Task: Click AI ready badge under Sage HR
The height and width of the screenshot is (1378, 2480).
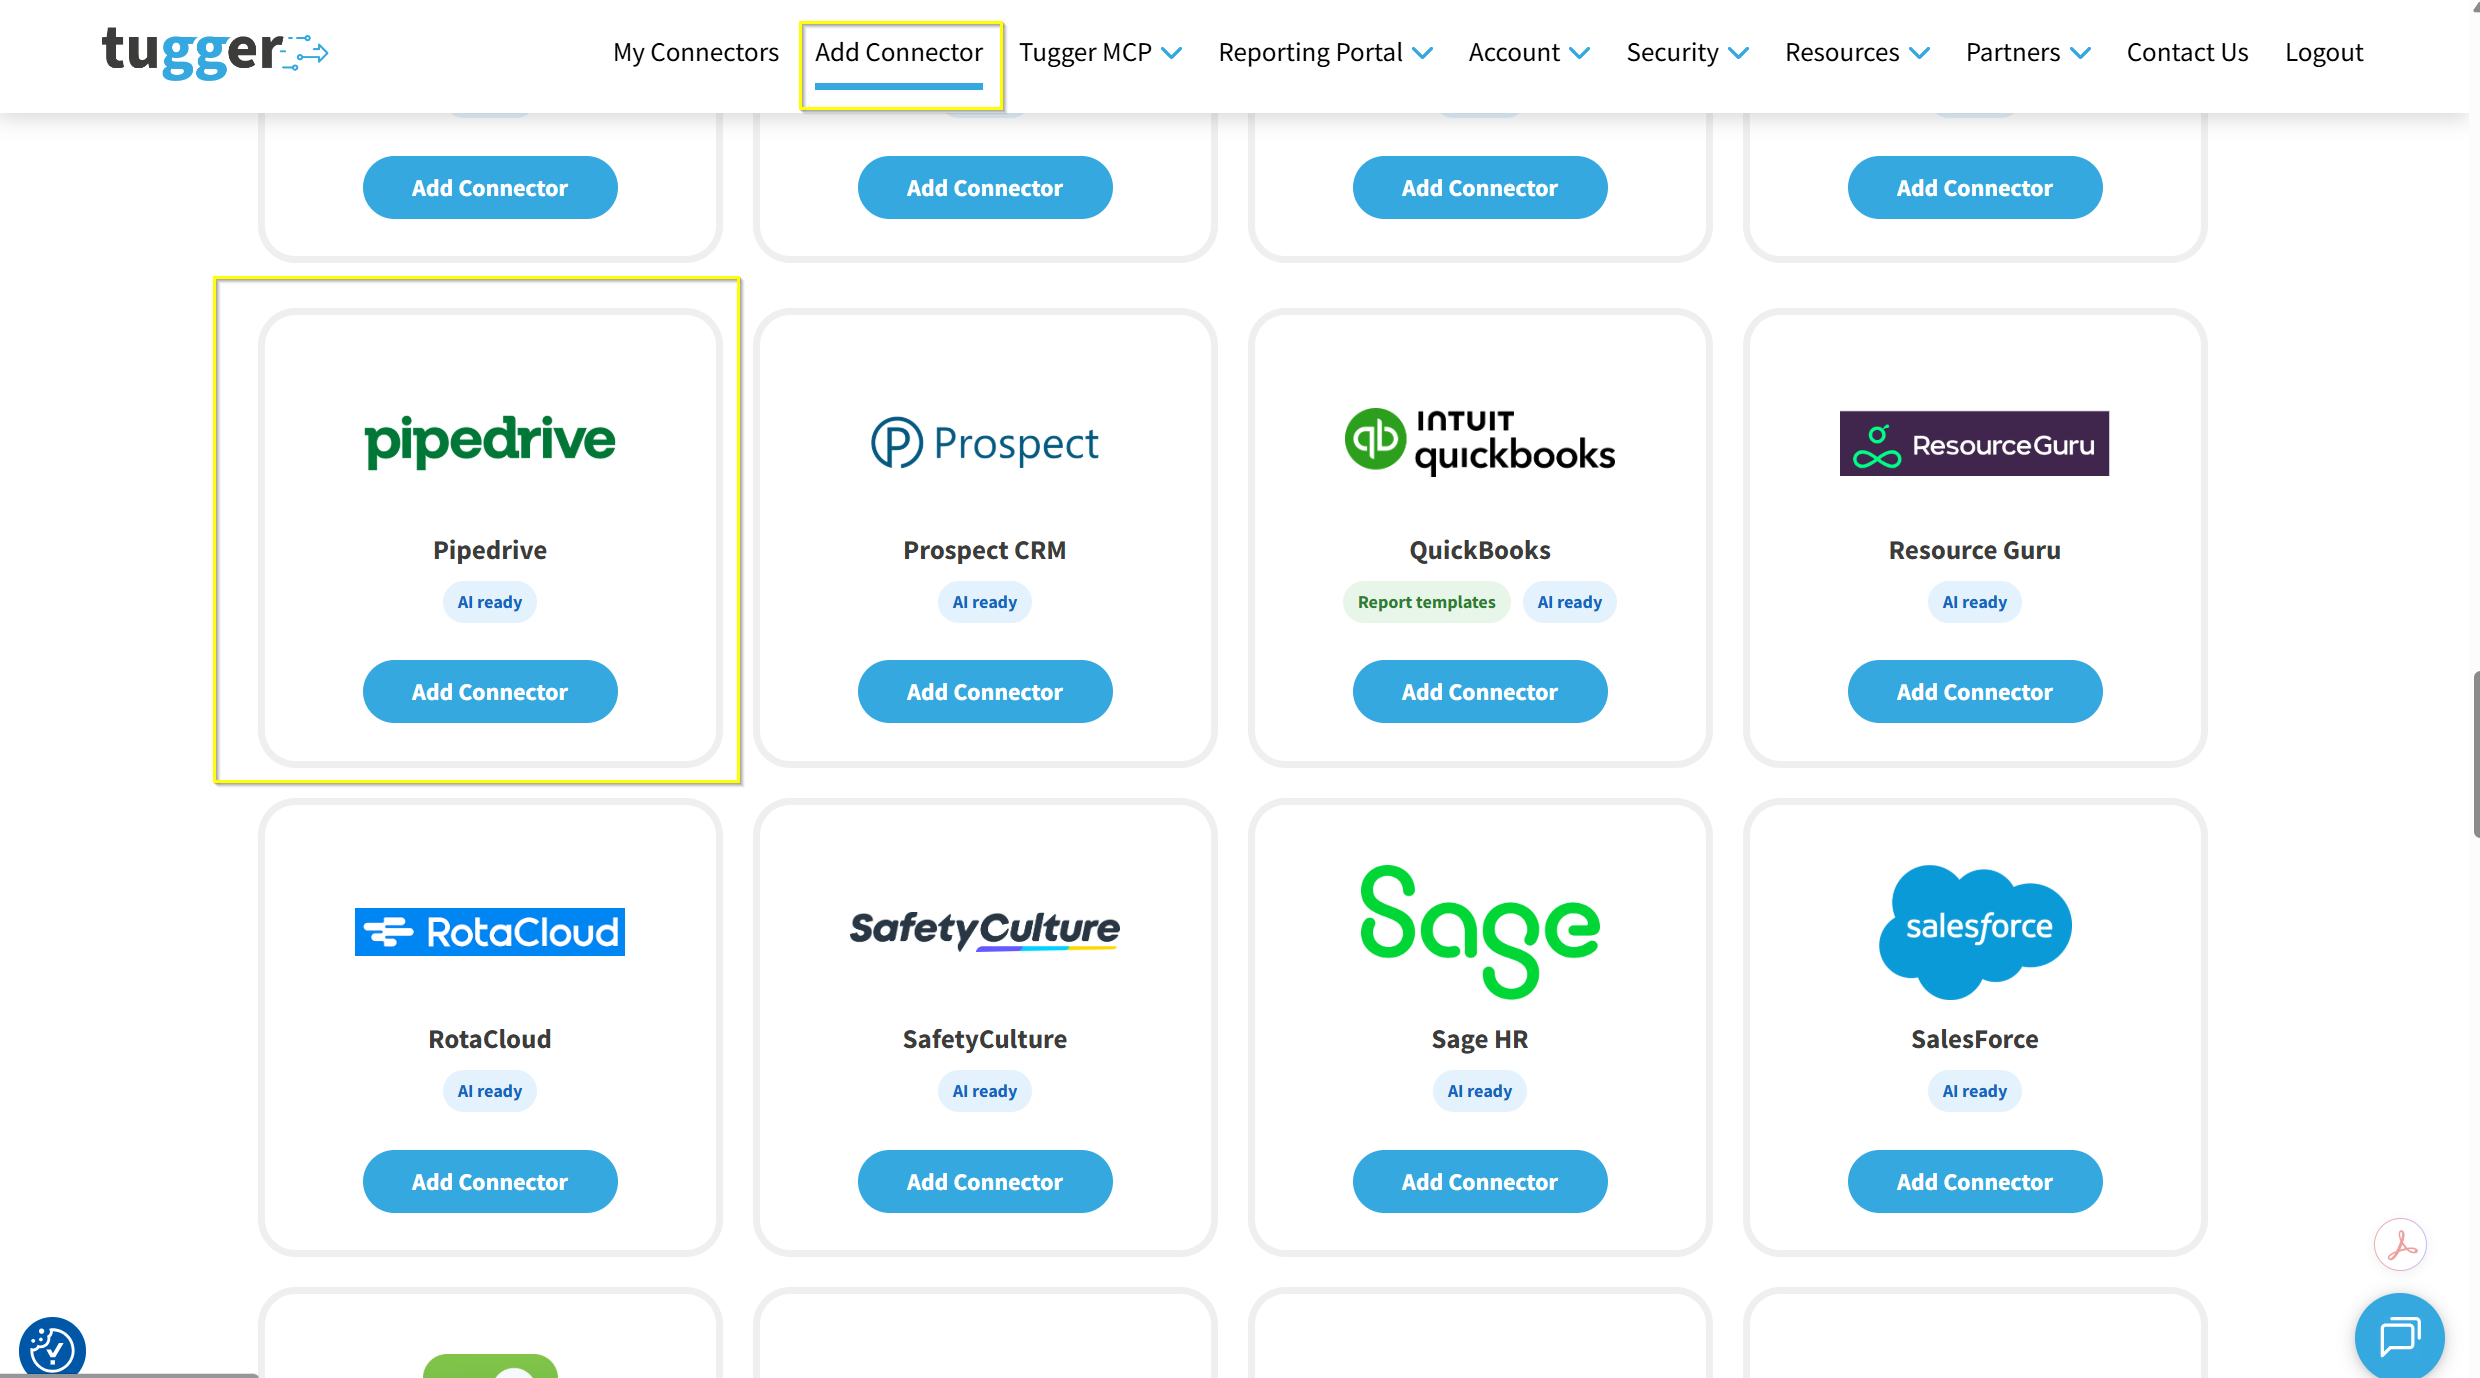Action: (x=1480, y=1091)
